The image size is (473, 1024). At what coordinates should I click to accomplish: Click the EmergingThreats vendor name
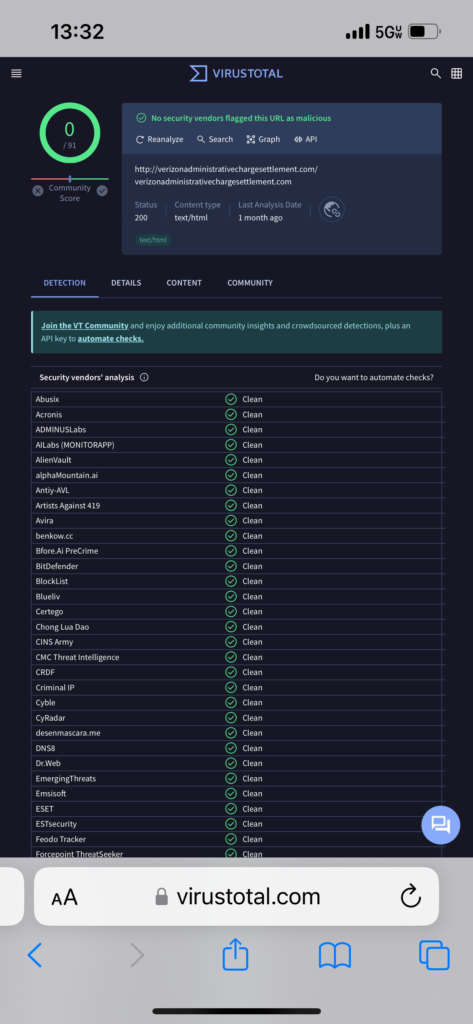pos(66,778)
